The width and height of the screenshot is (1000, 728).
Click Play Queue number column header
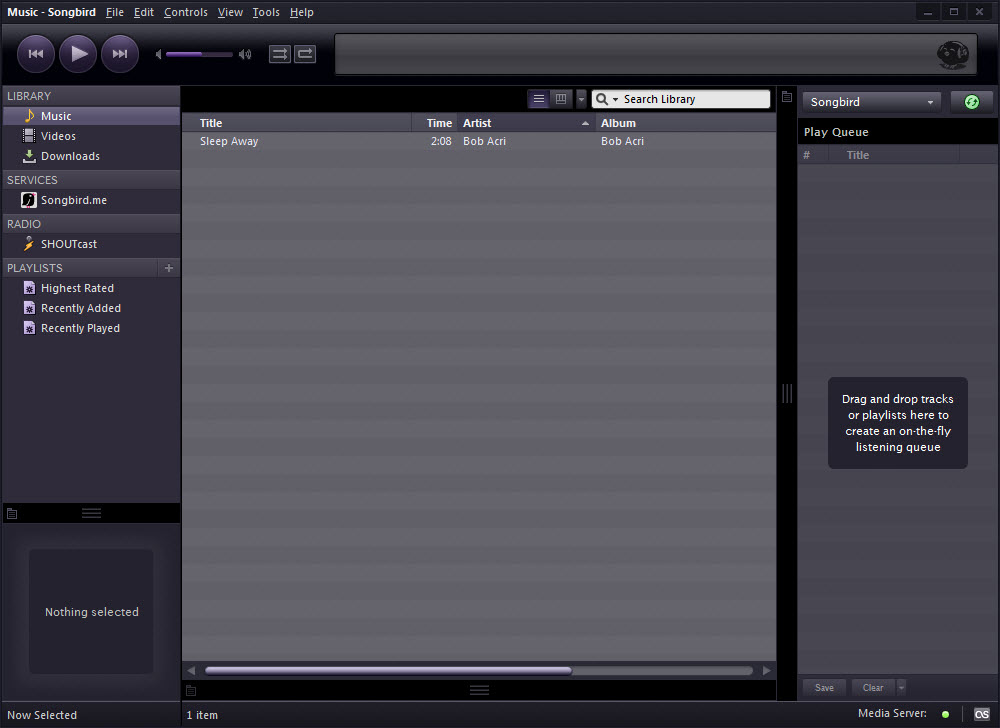[813, 155]
